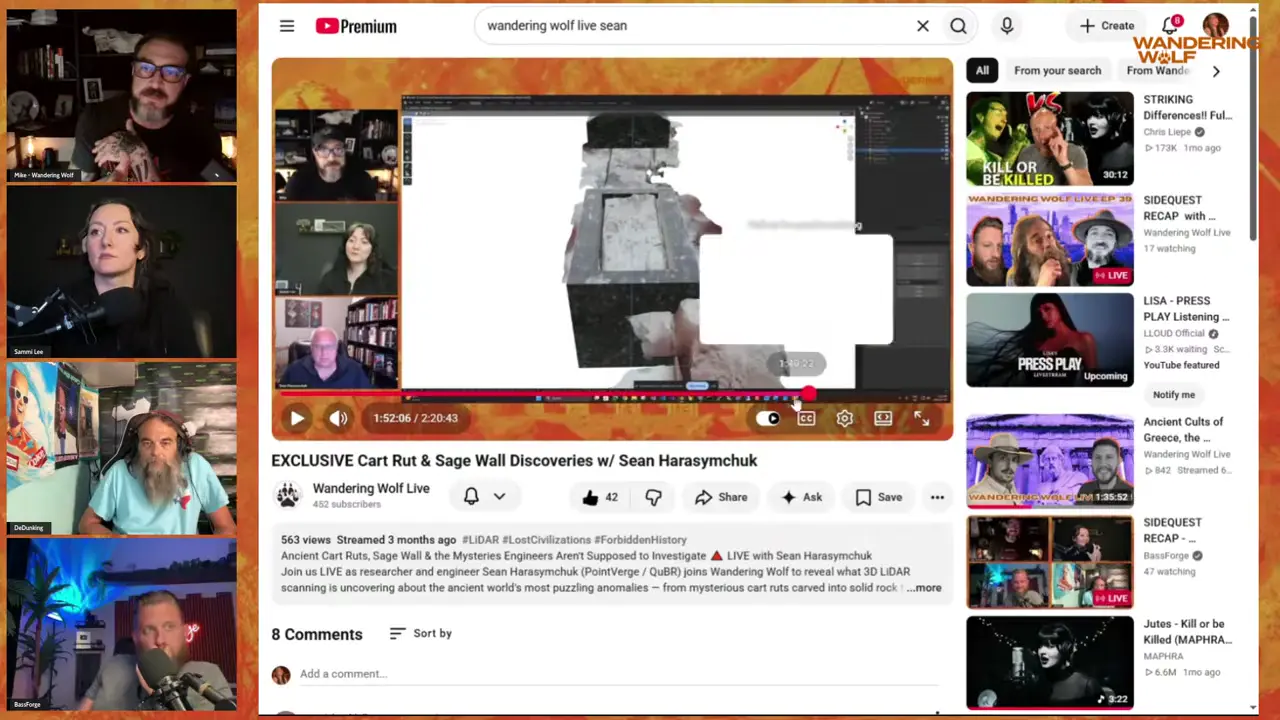Open the Wandering Wolf Live channel name
Viewport: 1280px width, 720px height.
pos(371,488)
